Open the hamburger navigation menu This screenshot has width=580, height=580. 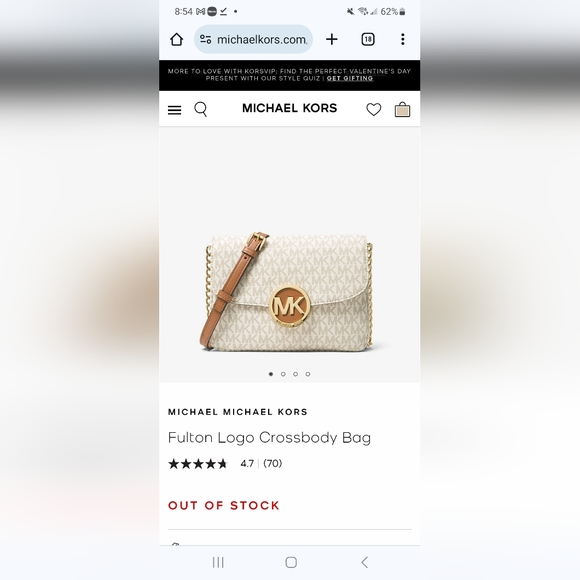pos(175,110)
